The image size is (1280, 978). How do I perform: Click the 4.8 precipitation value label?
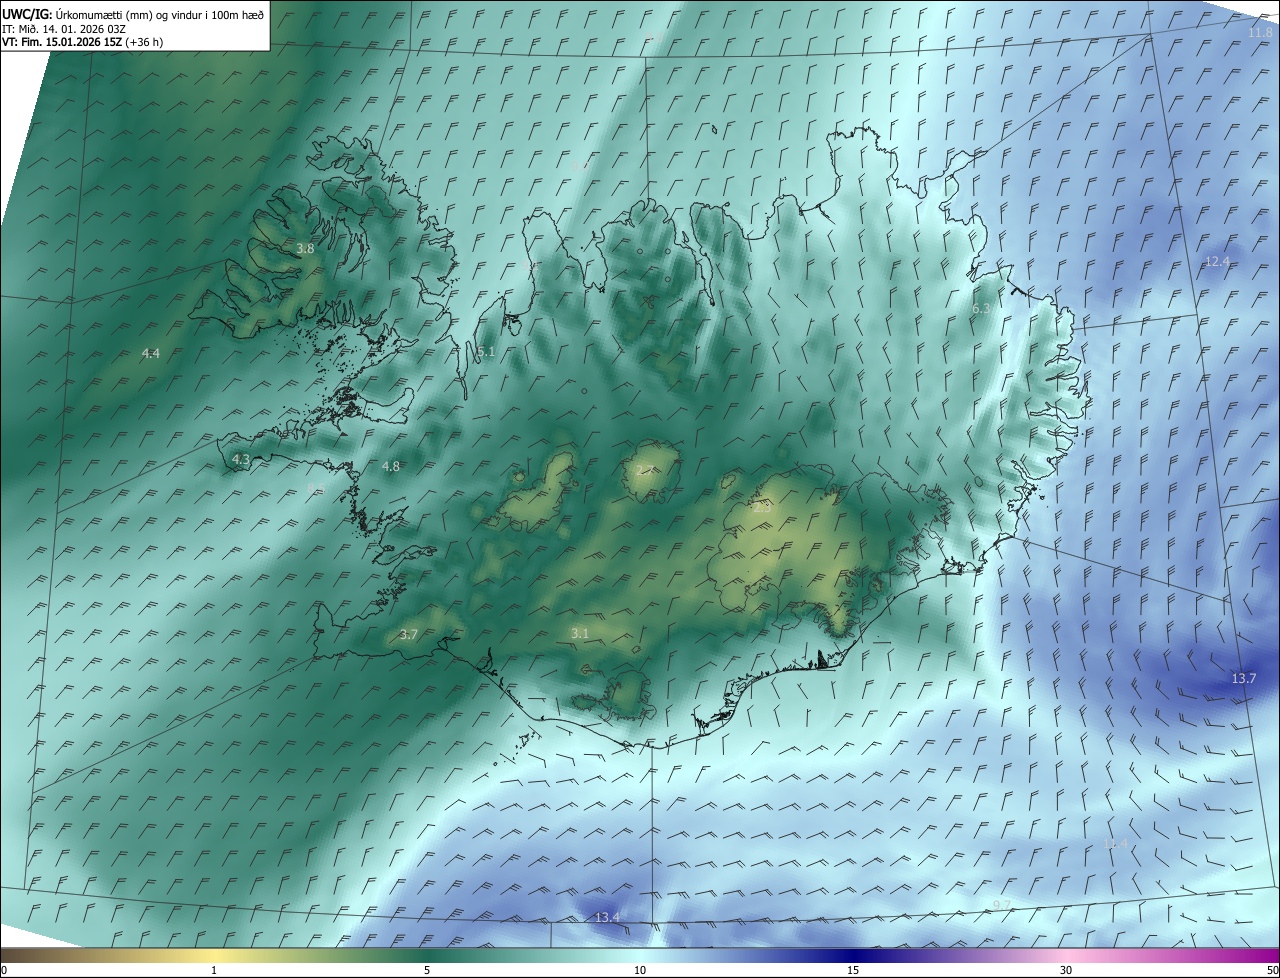[390, 466]
